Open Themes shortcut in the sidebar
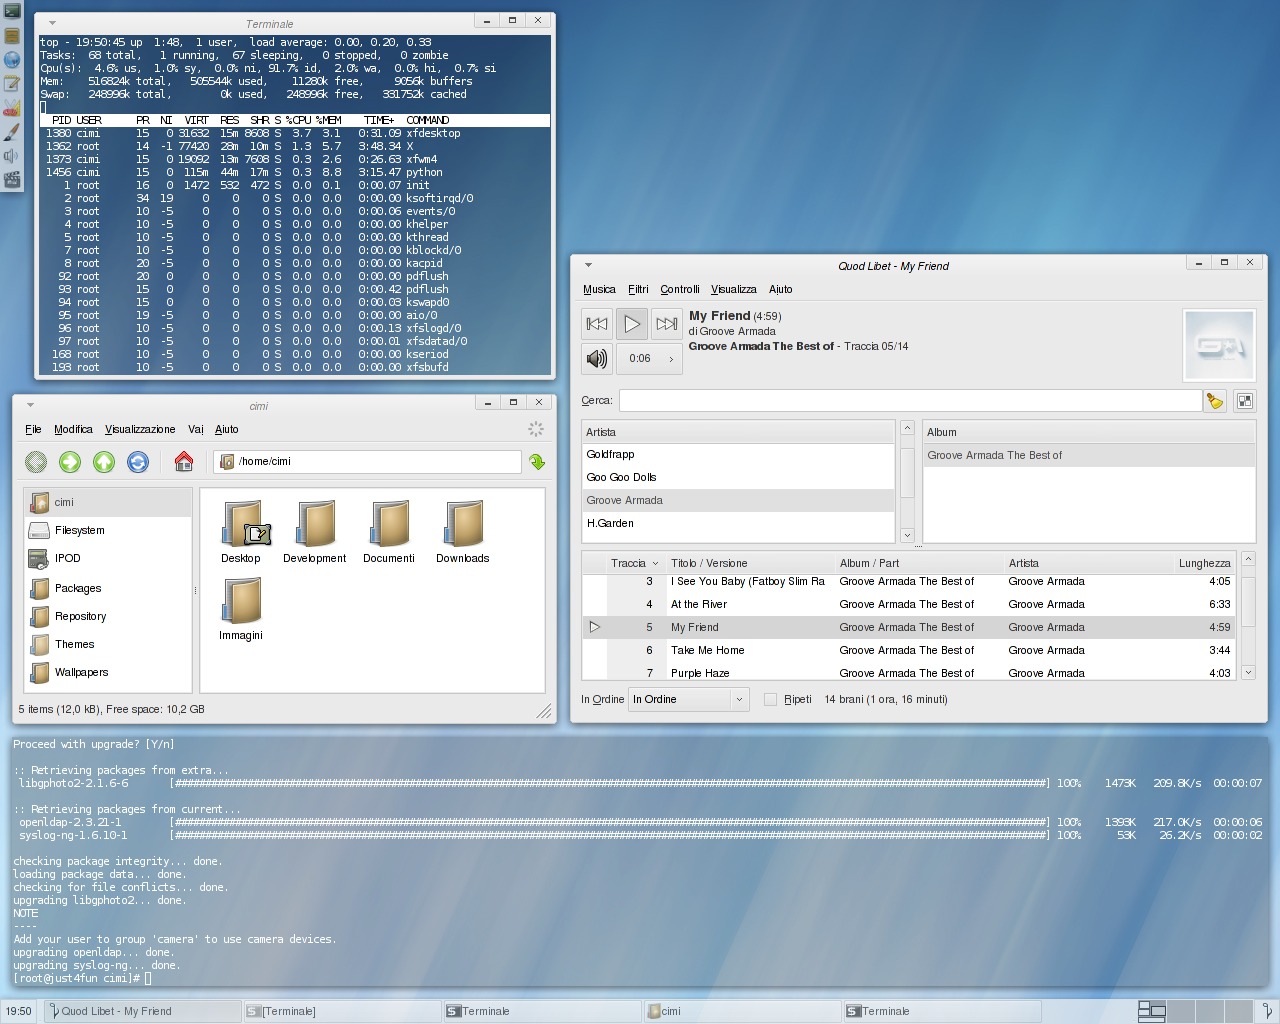 point(108,644)
